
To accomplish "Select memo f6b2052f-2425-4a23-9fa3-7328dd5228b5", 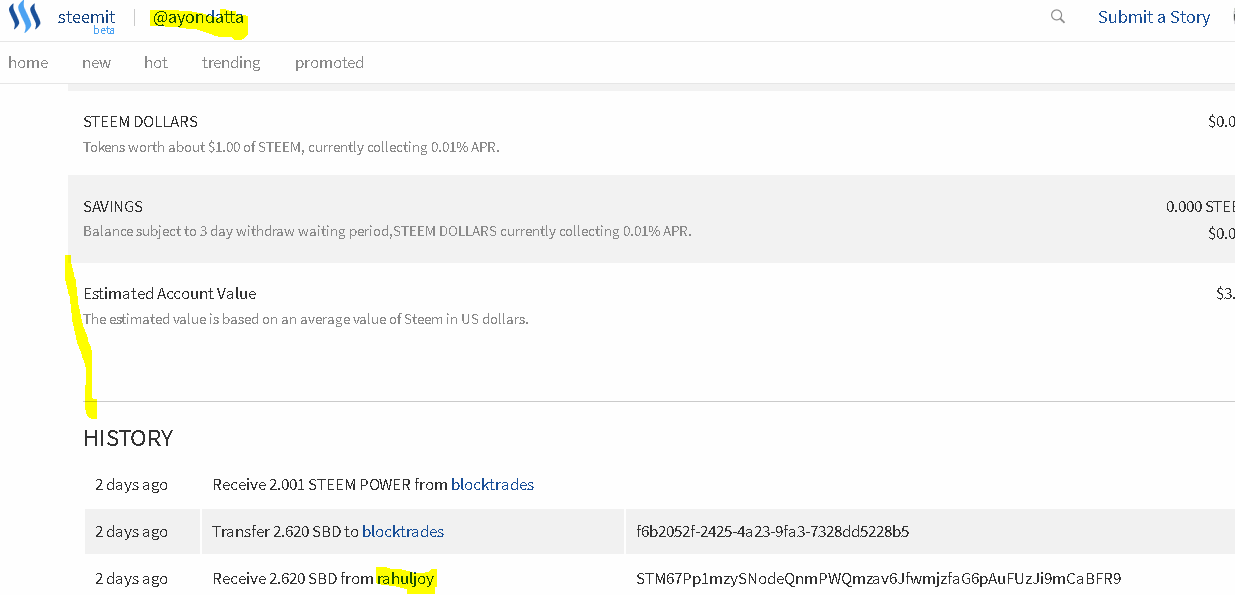I will (x=773, y=532).
